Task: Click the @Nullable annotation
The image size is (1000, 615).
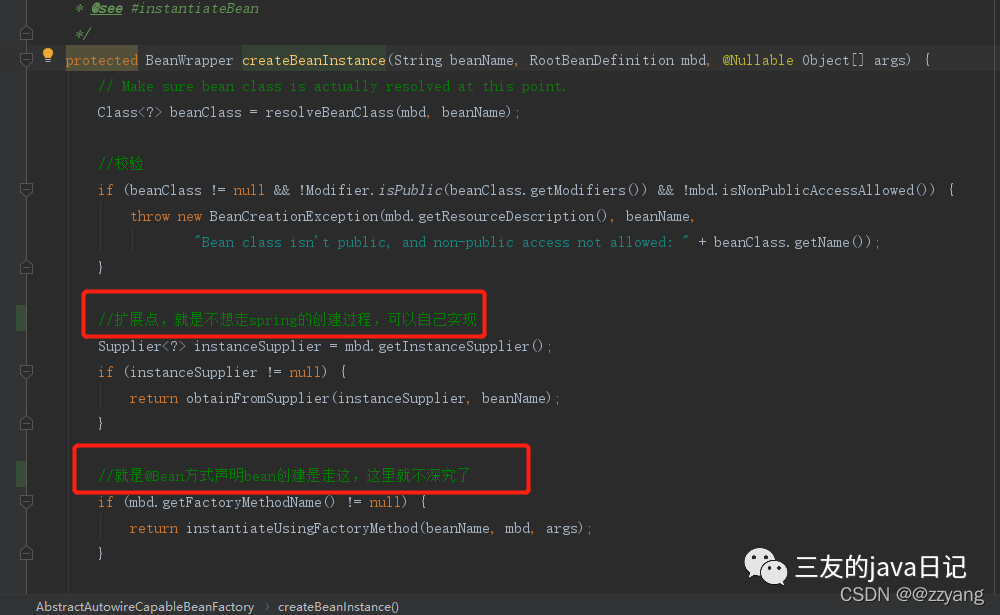Action: (758, 61)
